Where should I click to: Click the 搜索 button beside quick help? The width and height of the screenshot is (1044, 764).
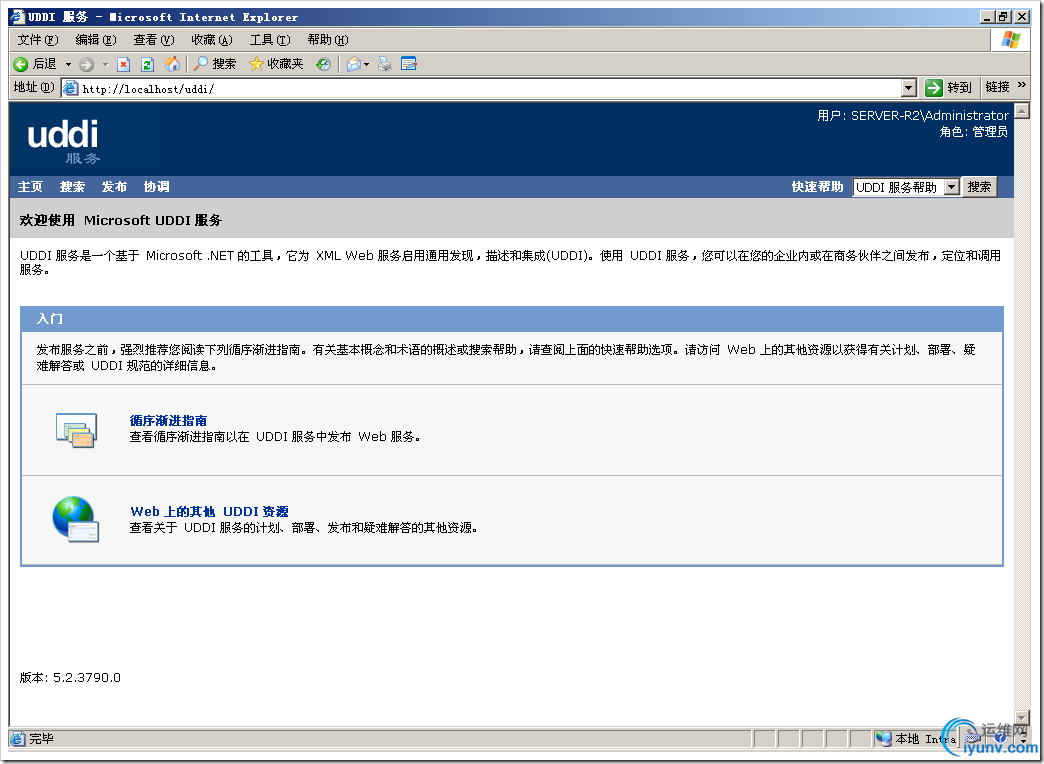979,187
